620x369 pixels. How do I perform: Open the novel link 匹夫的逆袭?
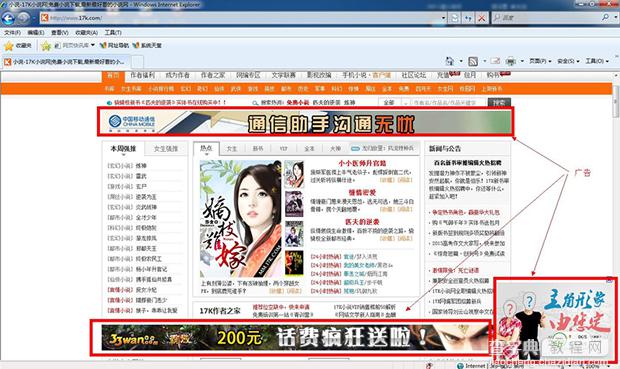(x=362, y=222)
